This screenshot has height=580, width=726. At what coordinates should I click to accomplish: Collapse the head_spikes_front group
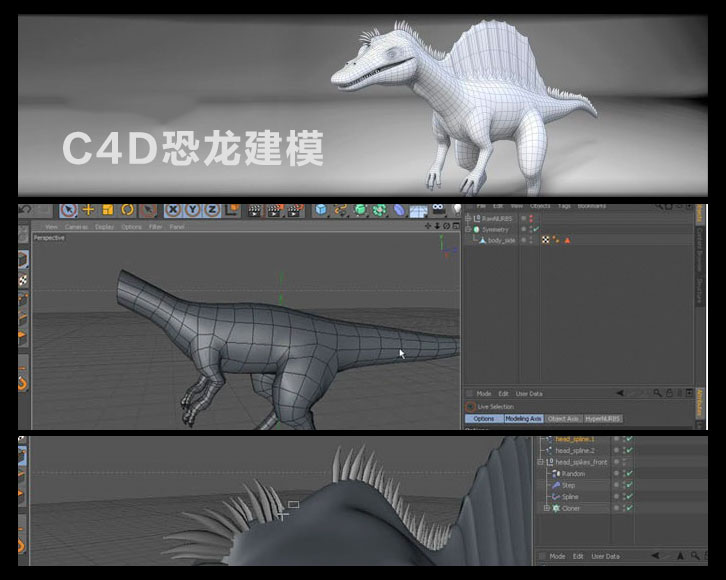[540, 462]
